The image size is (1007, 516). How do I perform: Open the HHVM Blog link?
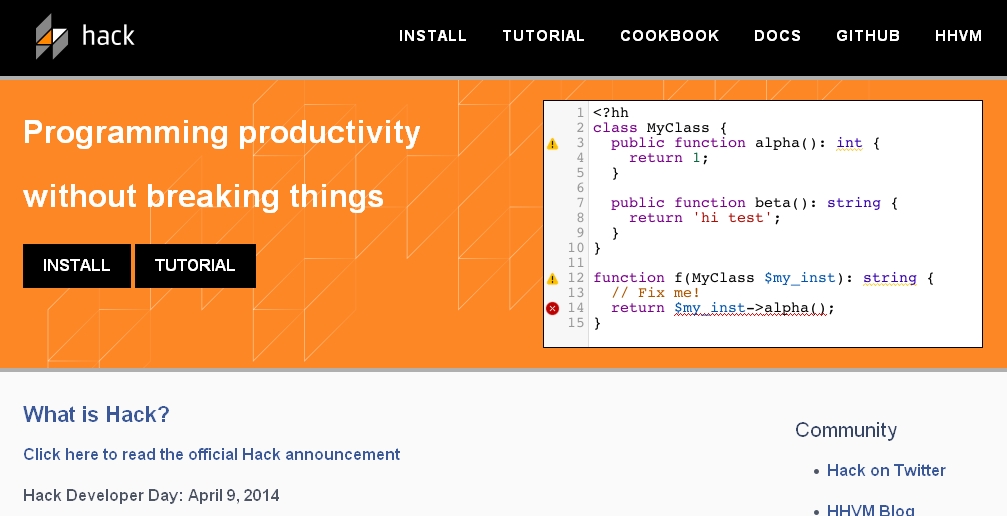(x=870, y=510)
